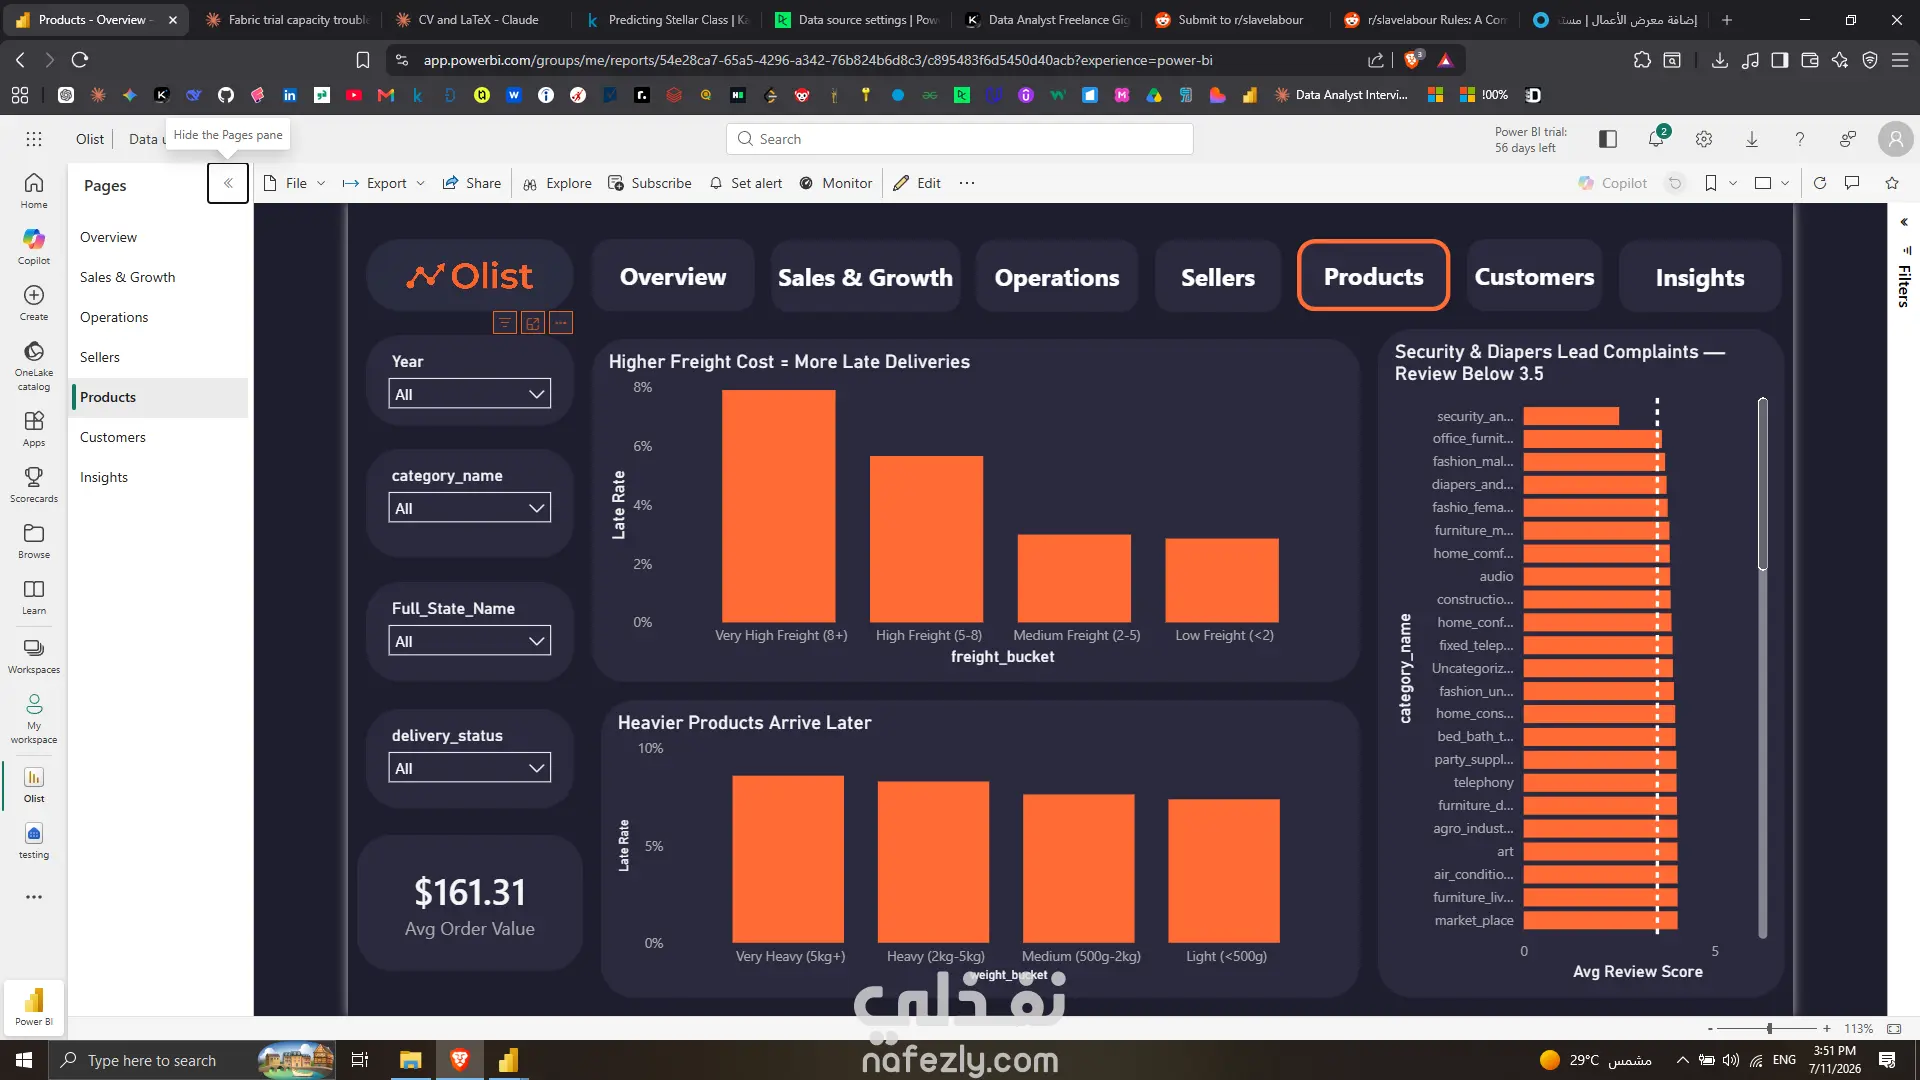Viewport: 1920px width, 1080px height.
Task: Open the Overview page in Pages pane
Action: click(x=158, y=237)
